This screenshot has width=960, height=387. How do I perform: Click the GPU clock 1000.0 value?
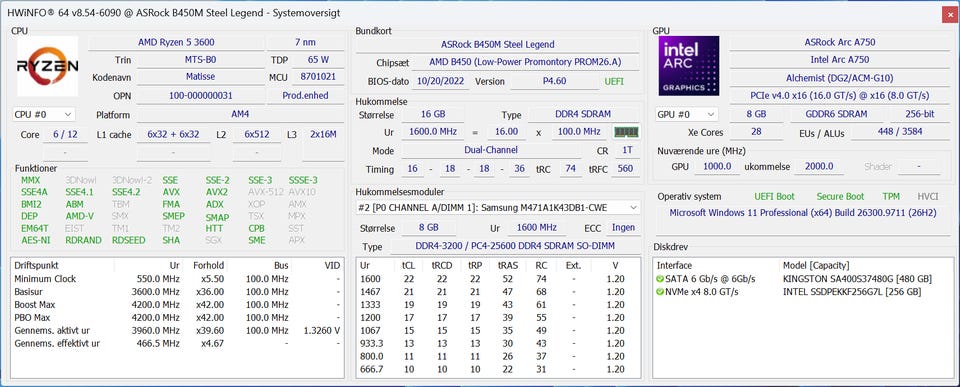tap(717, 167)
